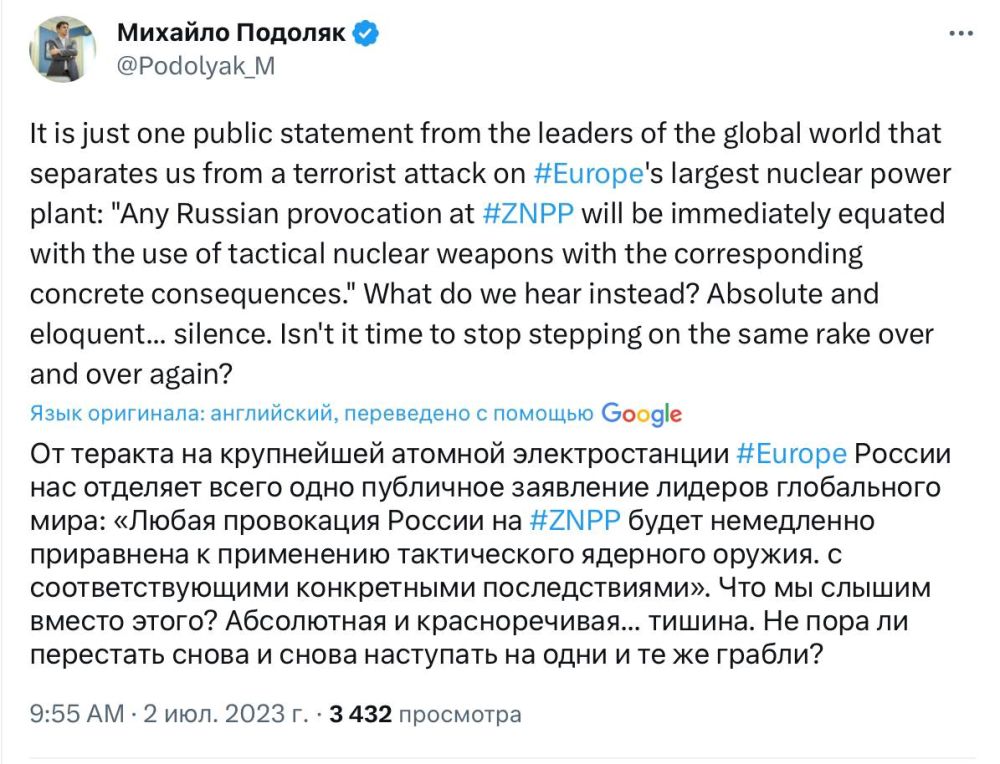The image size is (1000, 764).
Task: Click the blue verified checkmark badge
Action: click(x=366, y=33)
